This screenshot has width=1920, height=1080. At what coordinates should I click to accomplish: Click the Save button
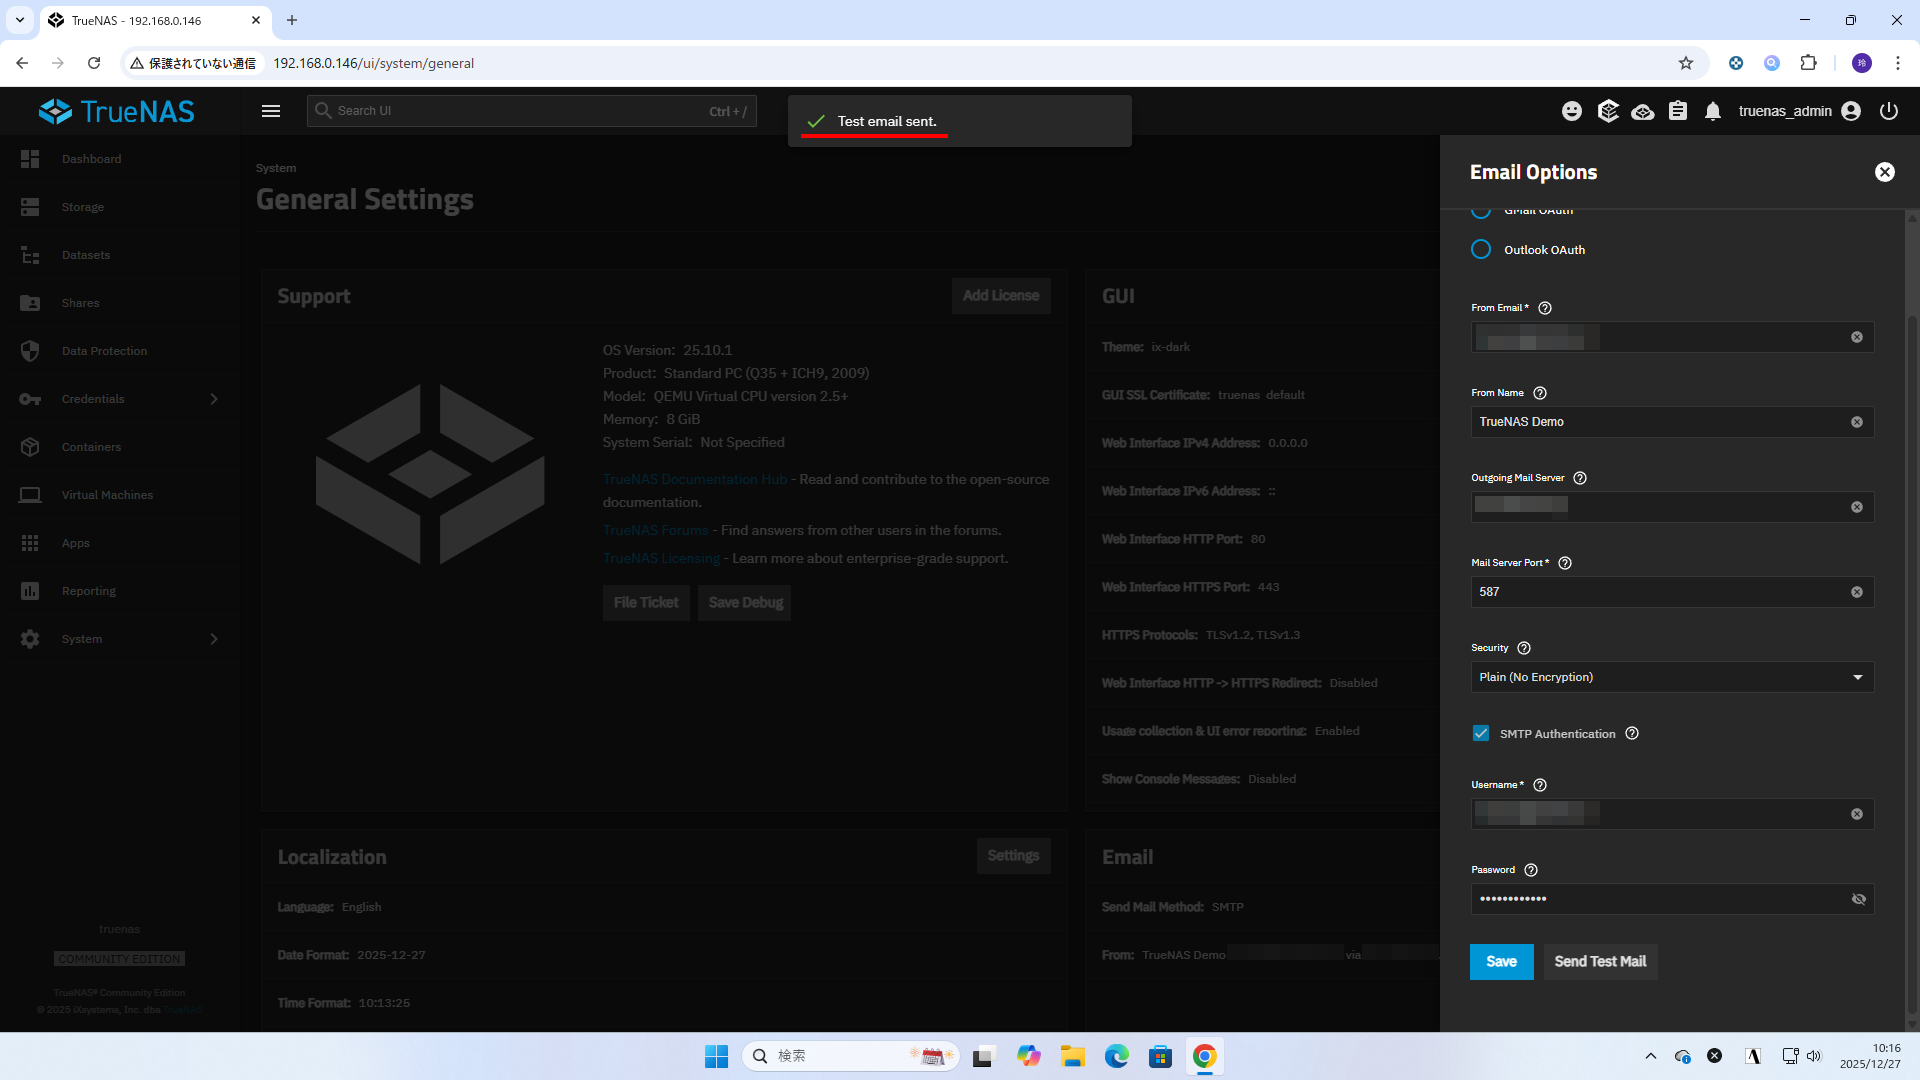pos(1501,961)
